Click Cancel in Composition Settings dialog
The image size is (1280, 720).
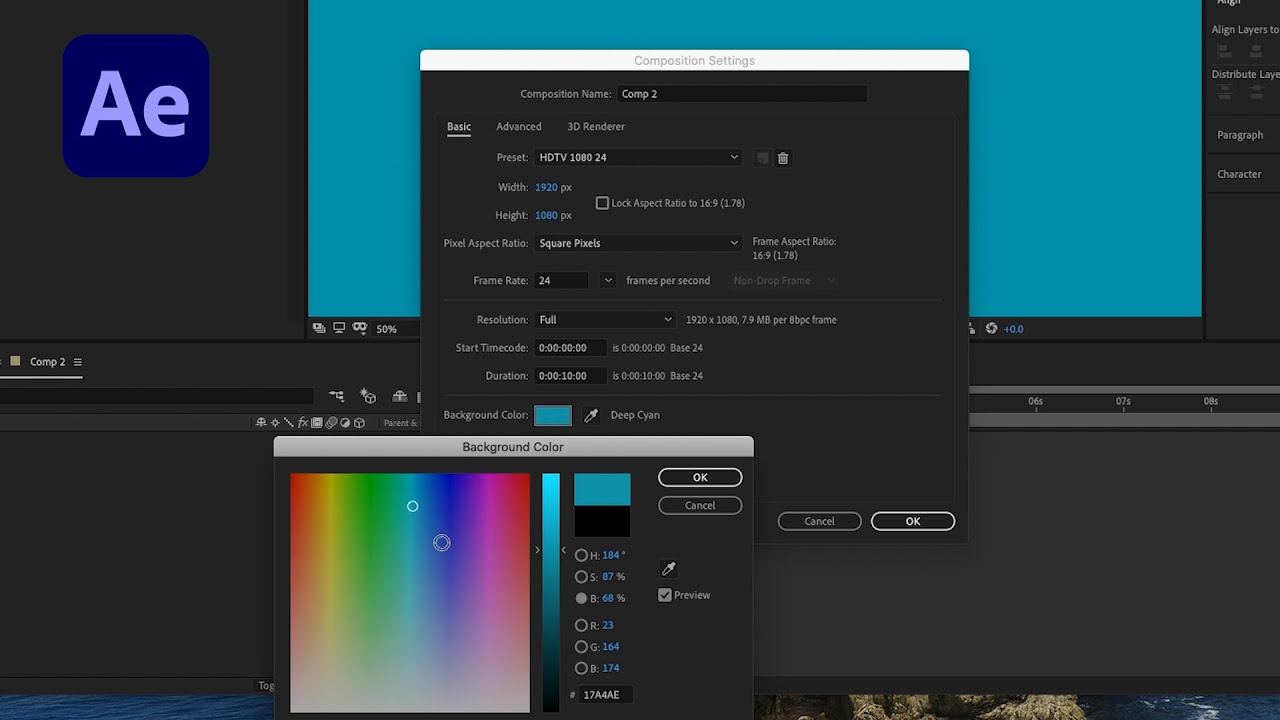point(819,521)
